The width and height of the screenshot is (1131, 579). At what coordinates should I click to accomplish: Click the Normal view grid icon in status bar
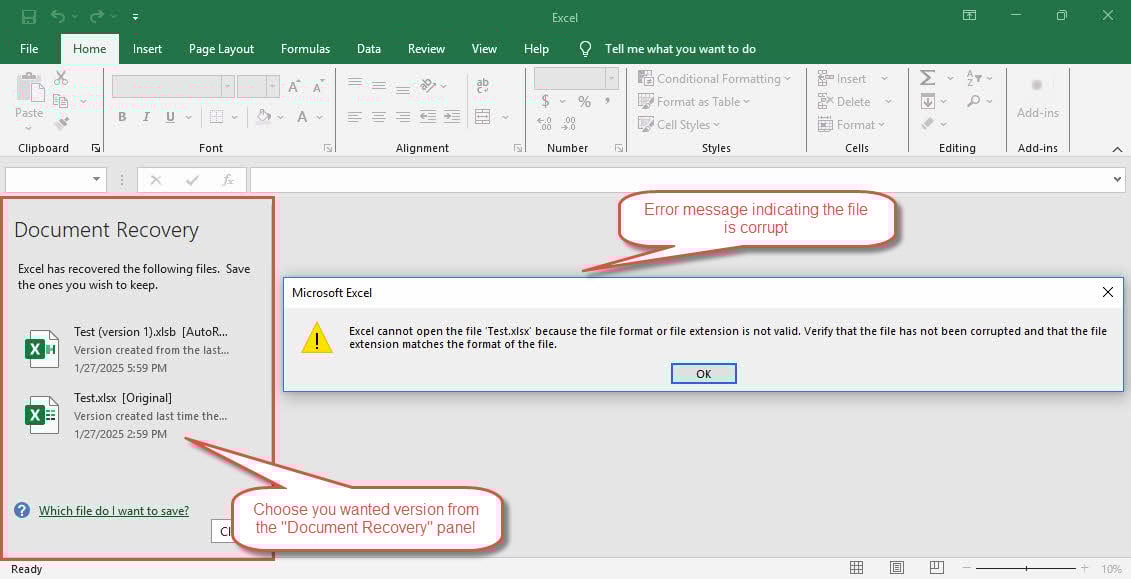click(856, 568)
